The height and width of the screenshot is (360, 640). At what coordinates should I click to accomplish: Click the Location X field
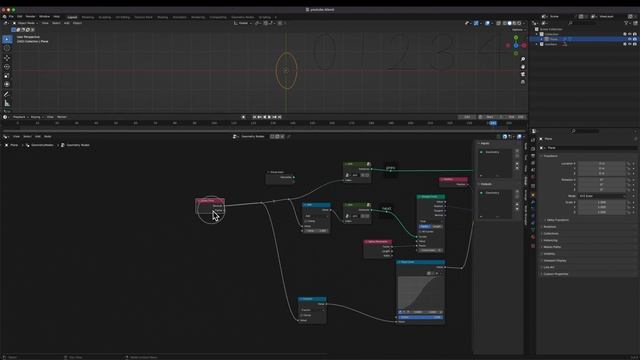tap(602, 164)
